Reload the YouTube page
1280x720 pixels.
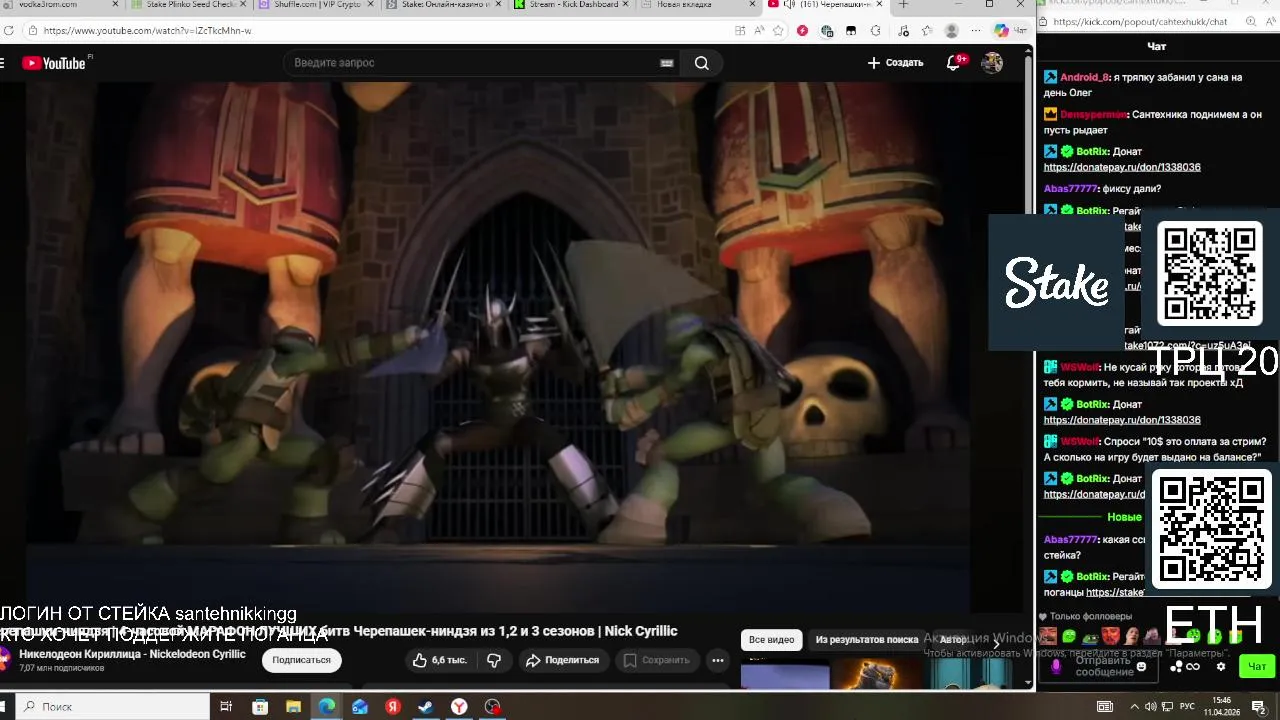click(9, 31)
